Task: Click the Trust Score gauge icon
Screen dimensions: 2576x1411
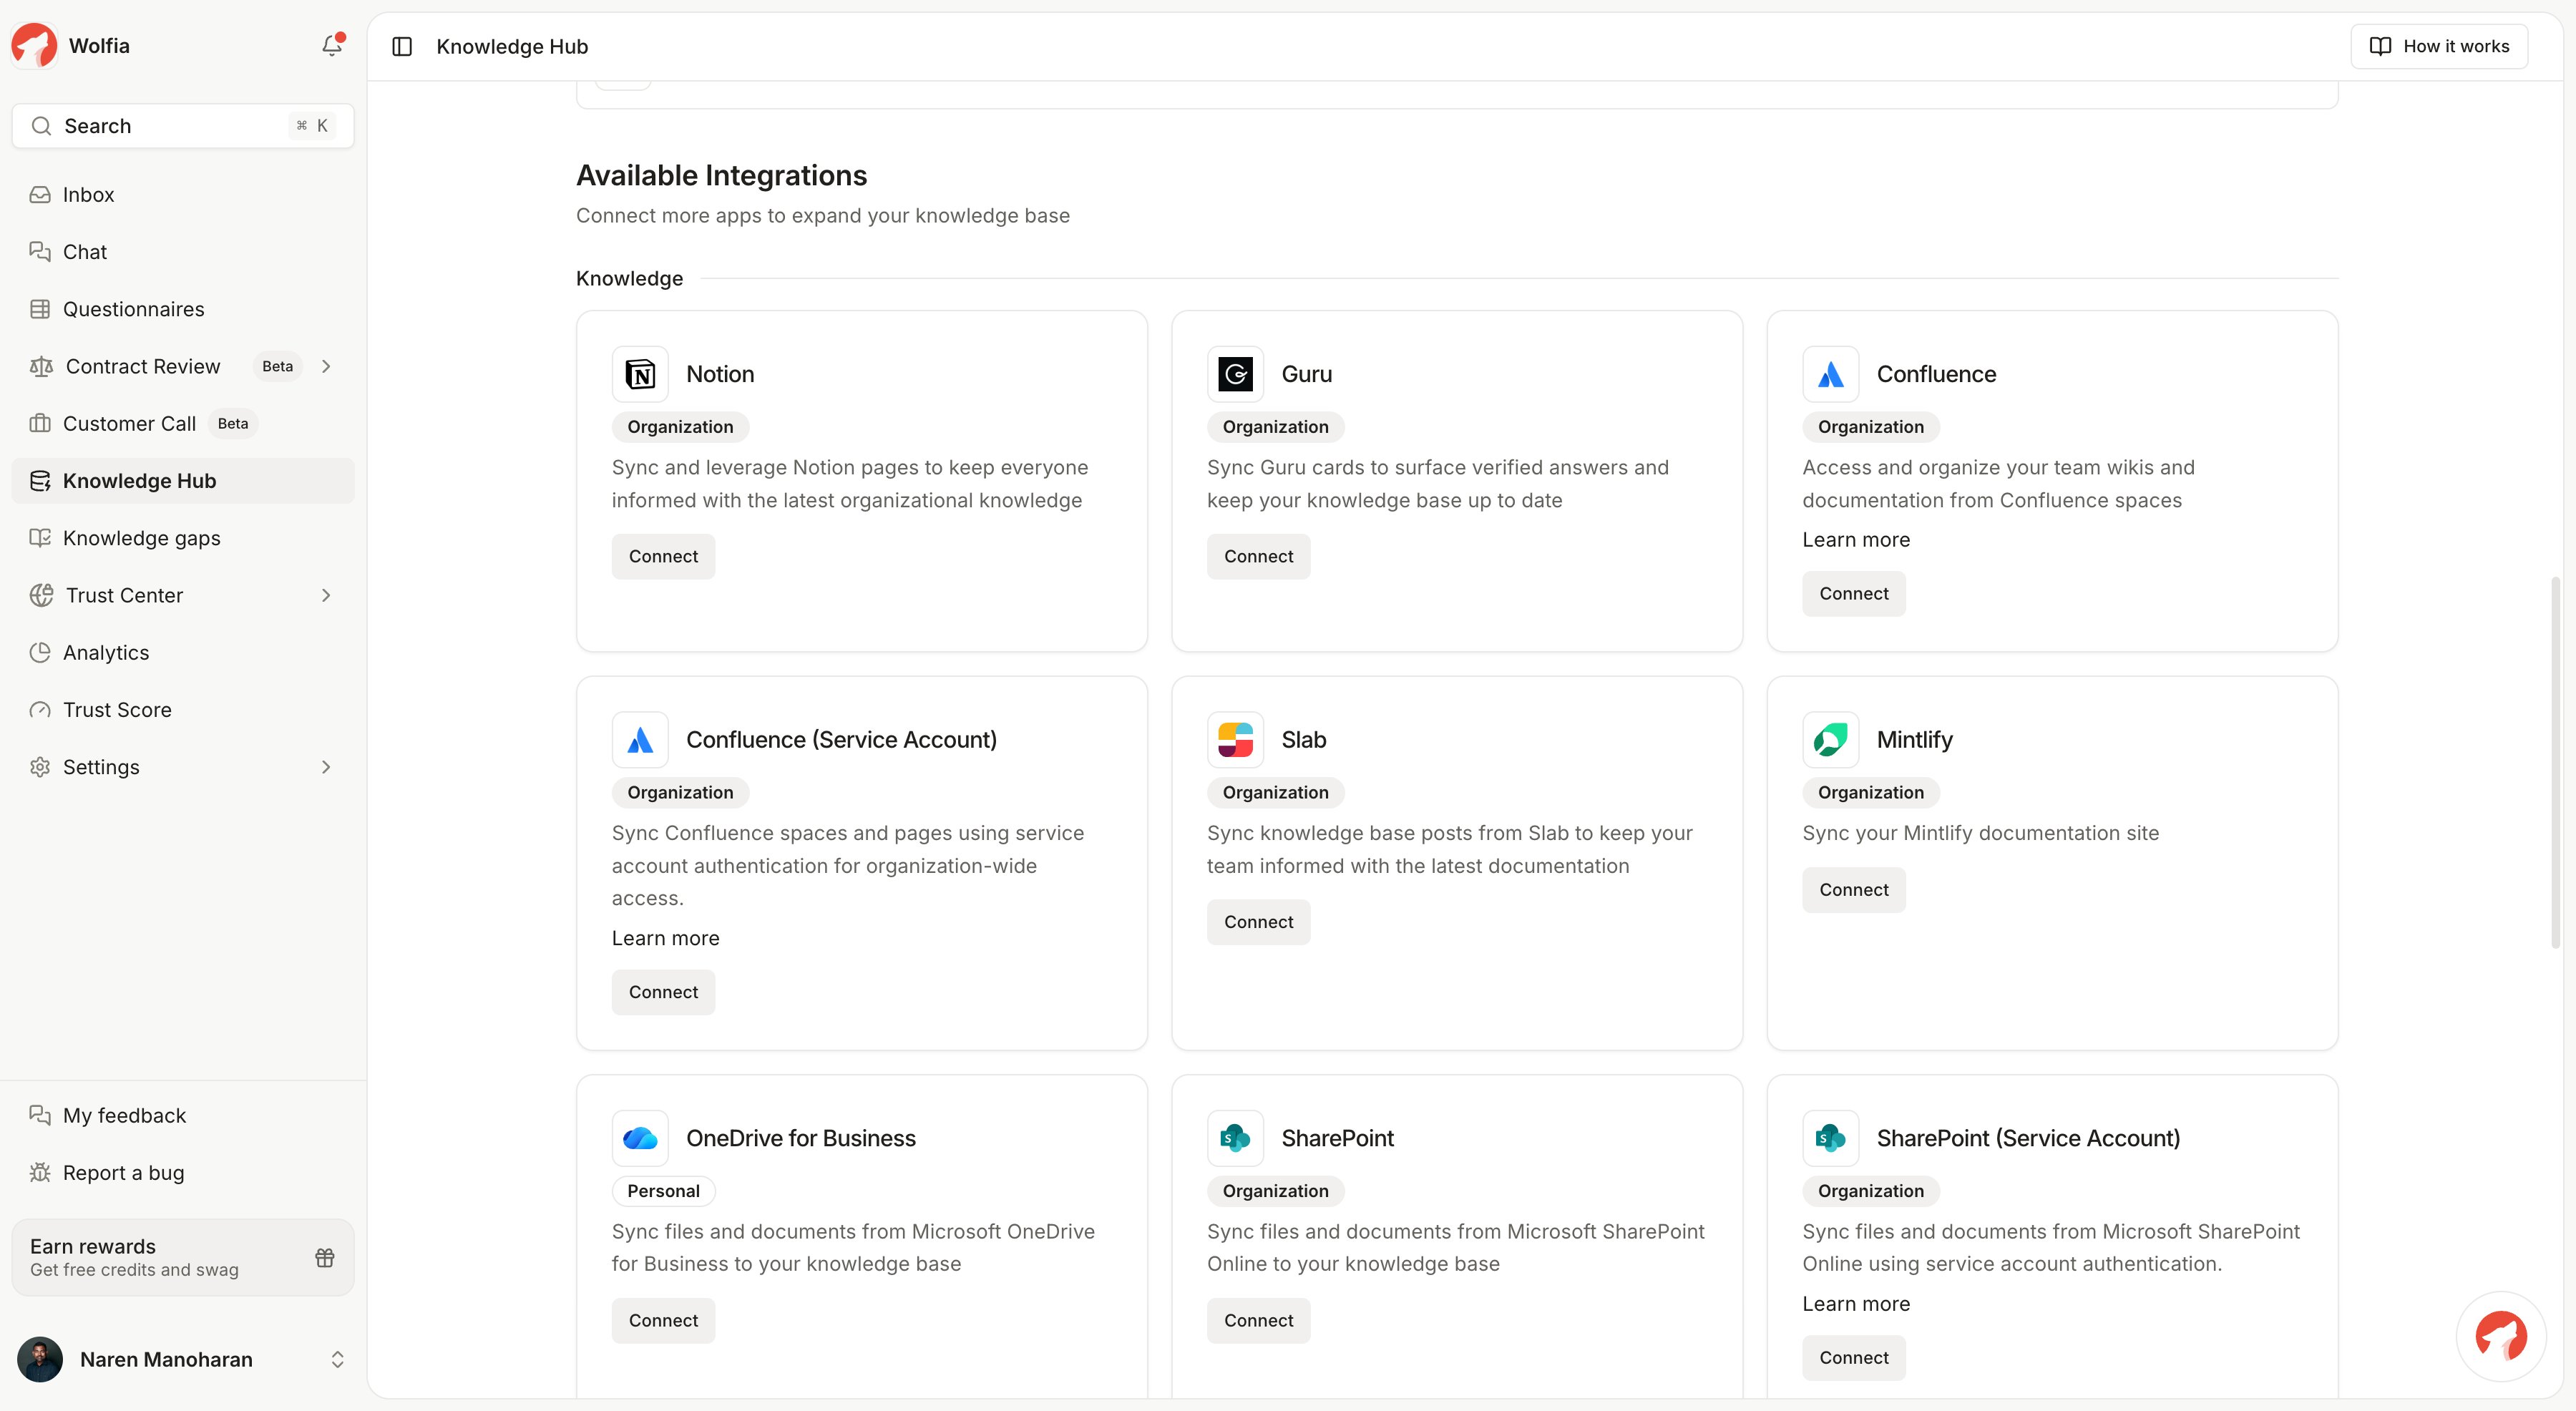Action: coord(40,710)
